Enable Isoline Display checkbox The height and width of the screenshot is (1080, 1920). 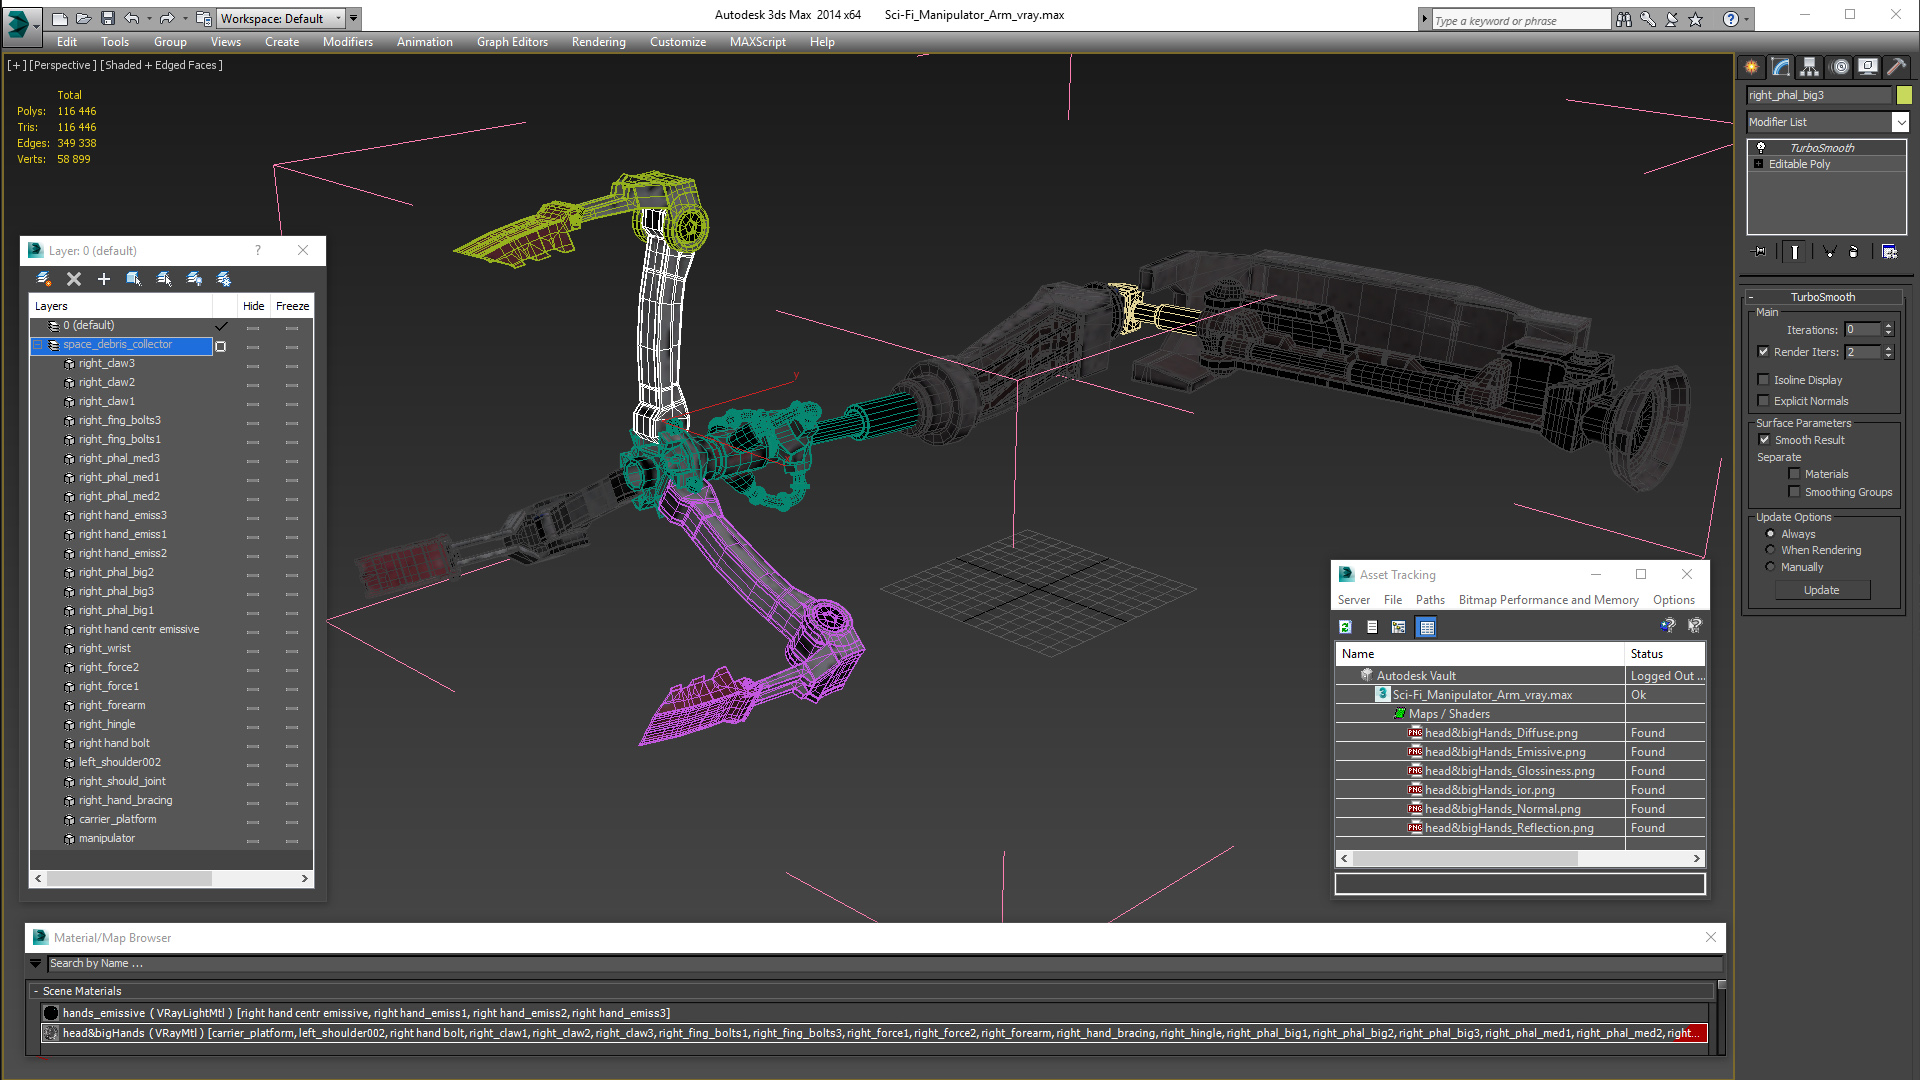click(1764, 380)
